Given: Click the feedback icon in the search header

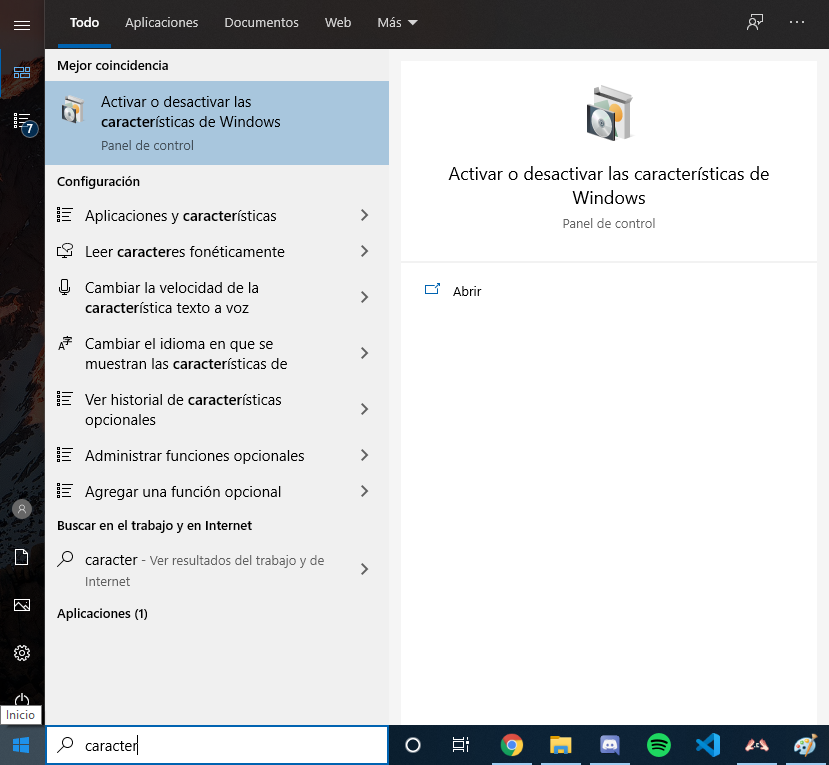Looking at the screenshot, I should [x=755, y=22].
